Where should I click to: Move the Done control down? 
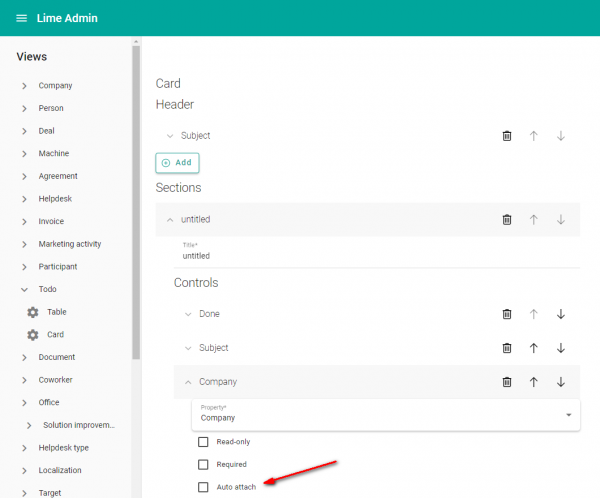pos(561,314)
